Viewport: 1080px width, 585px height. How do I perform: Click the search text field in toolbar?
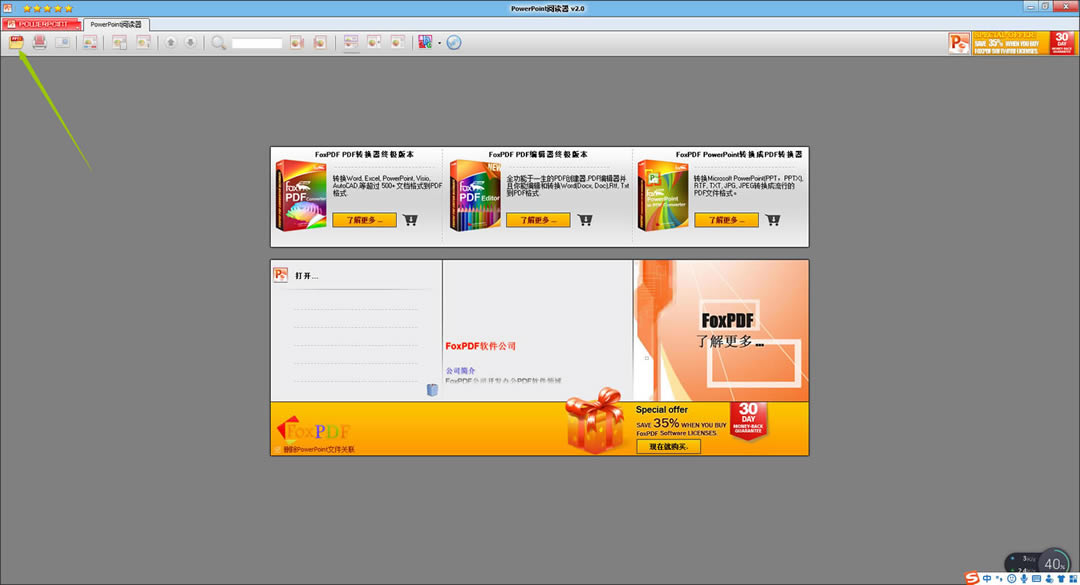point(257,43)
